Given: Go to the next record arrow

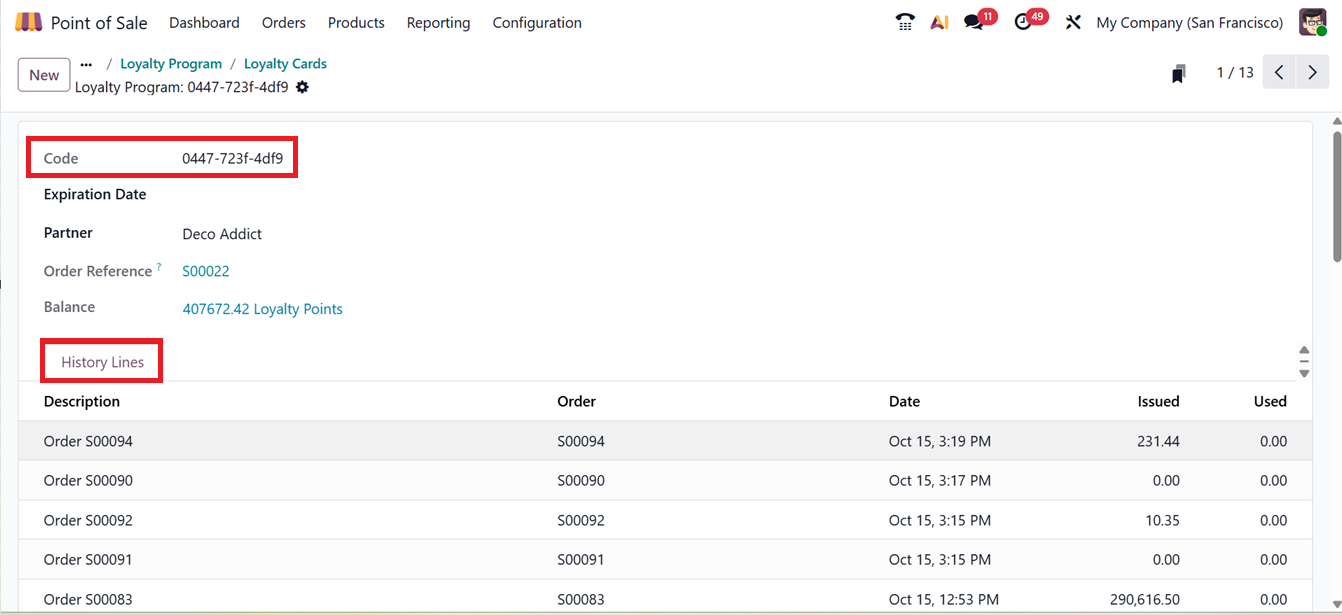Looking at the screenshot, I should click(x=1312, y=73).
